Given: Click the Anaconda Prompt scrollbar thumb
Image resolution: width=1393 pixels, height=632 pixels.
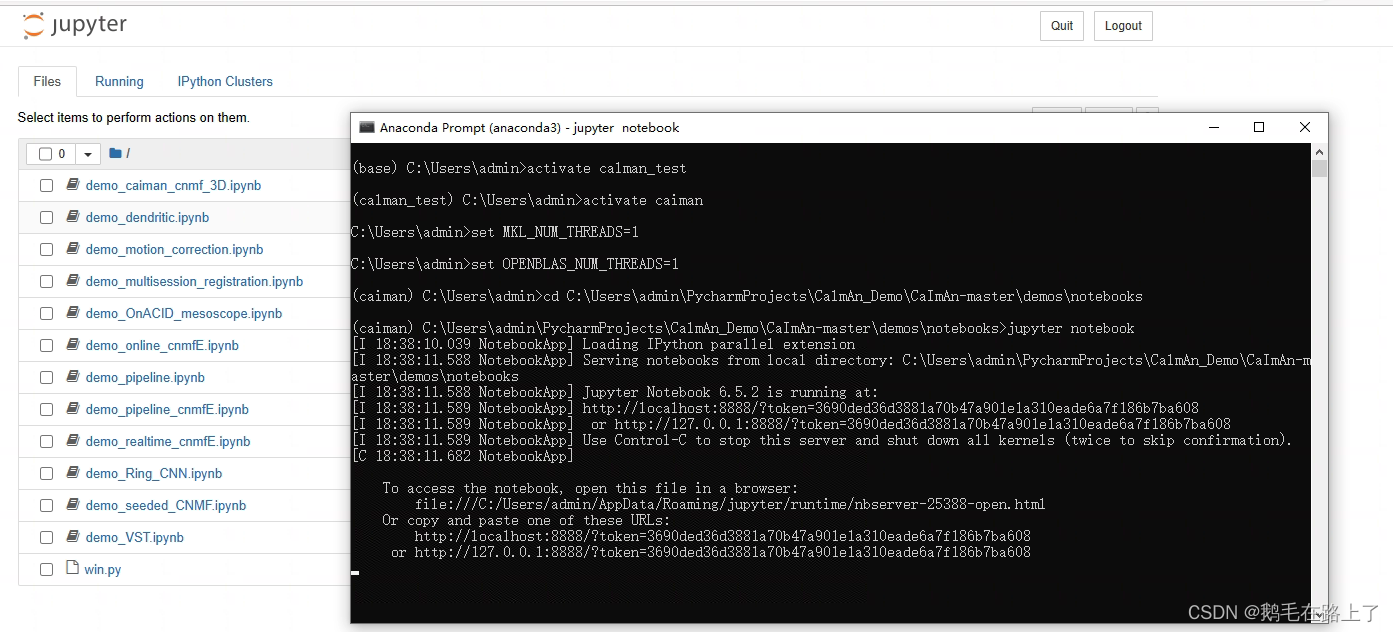Looking at the screenshot, I should [x=1319, y=168].
